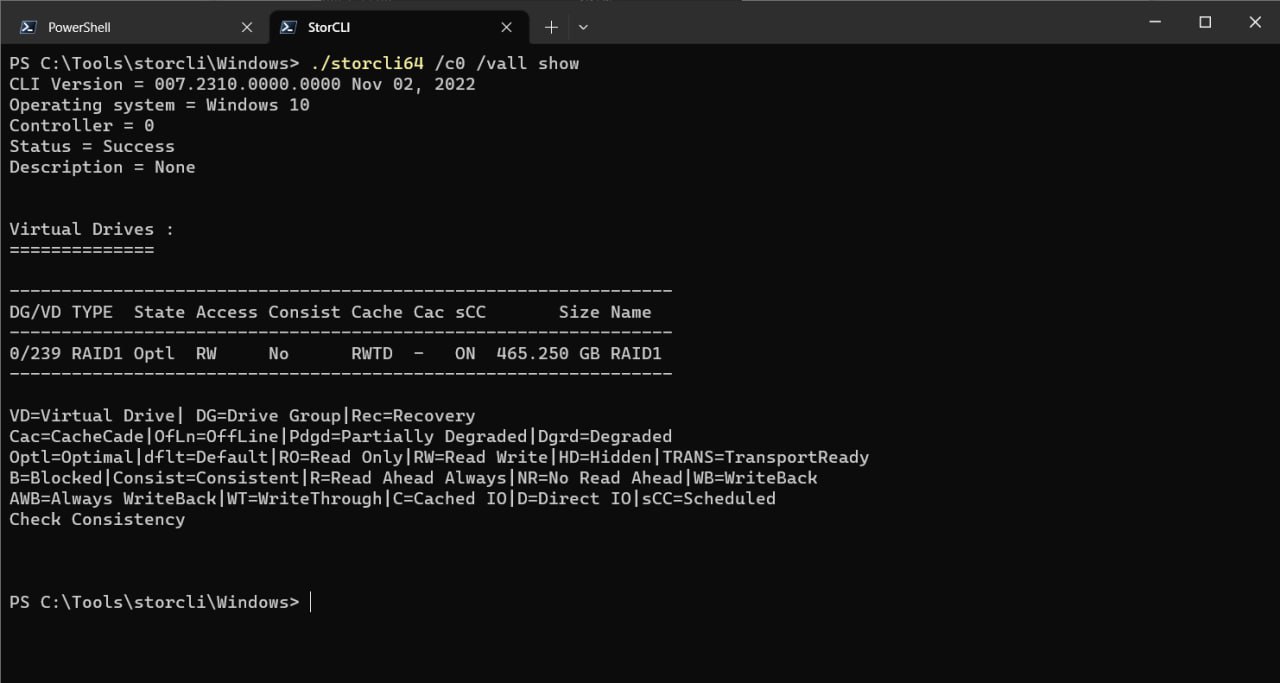Screen dimensions: 1280x683
Task: Minimize the terminal window
Action: pyautogui.click(x=1156, y=22)
